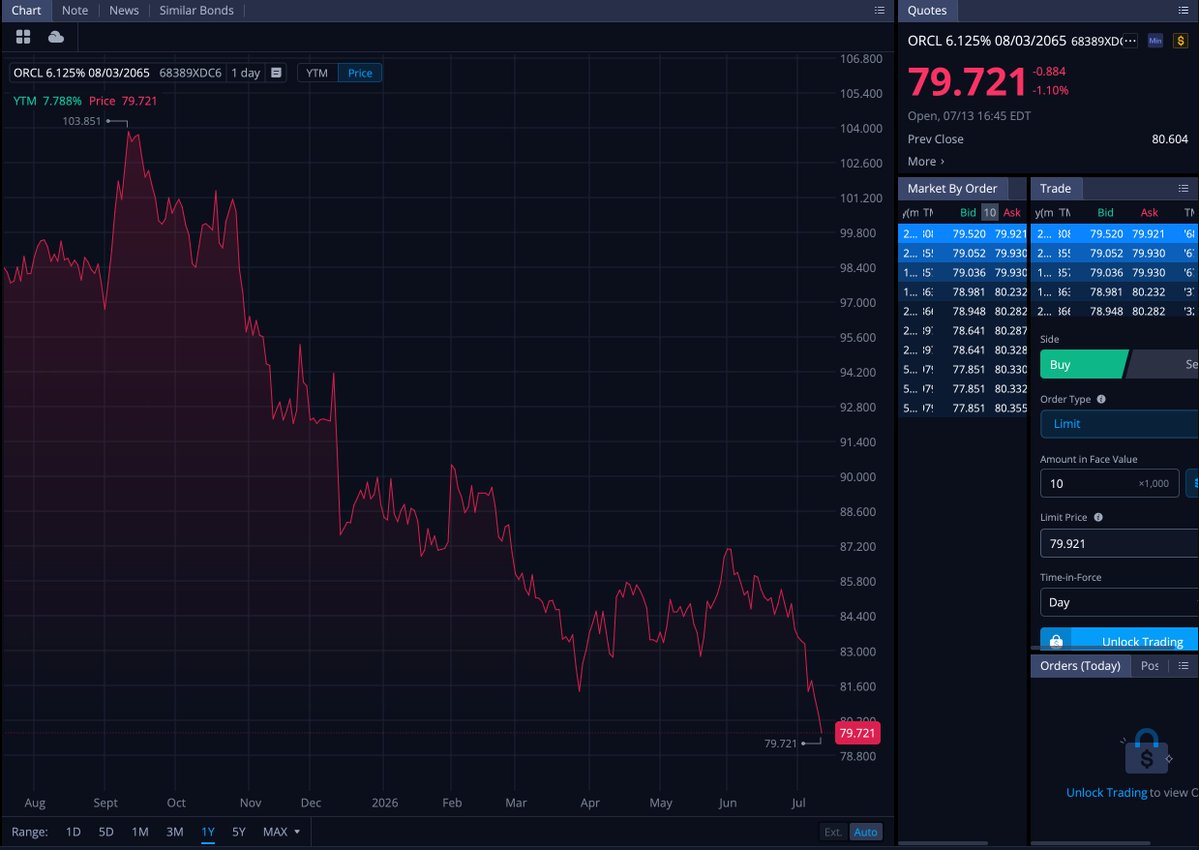This screenshot has width=1199, height=850.
Task: Switch to the Positions tab
Action: point(1149,666)
